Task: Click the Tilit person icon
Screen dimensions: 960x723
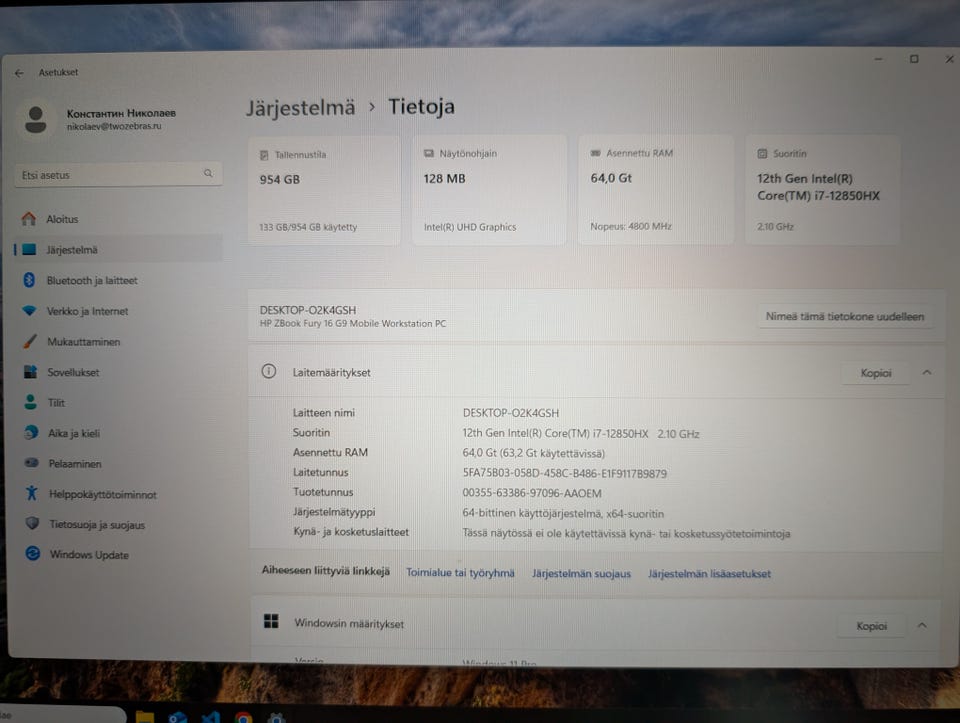Action: [31, 402]
